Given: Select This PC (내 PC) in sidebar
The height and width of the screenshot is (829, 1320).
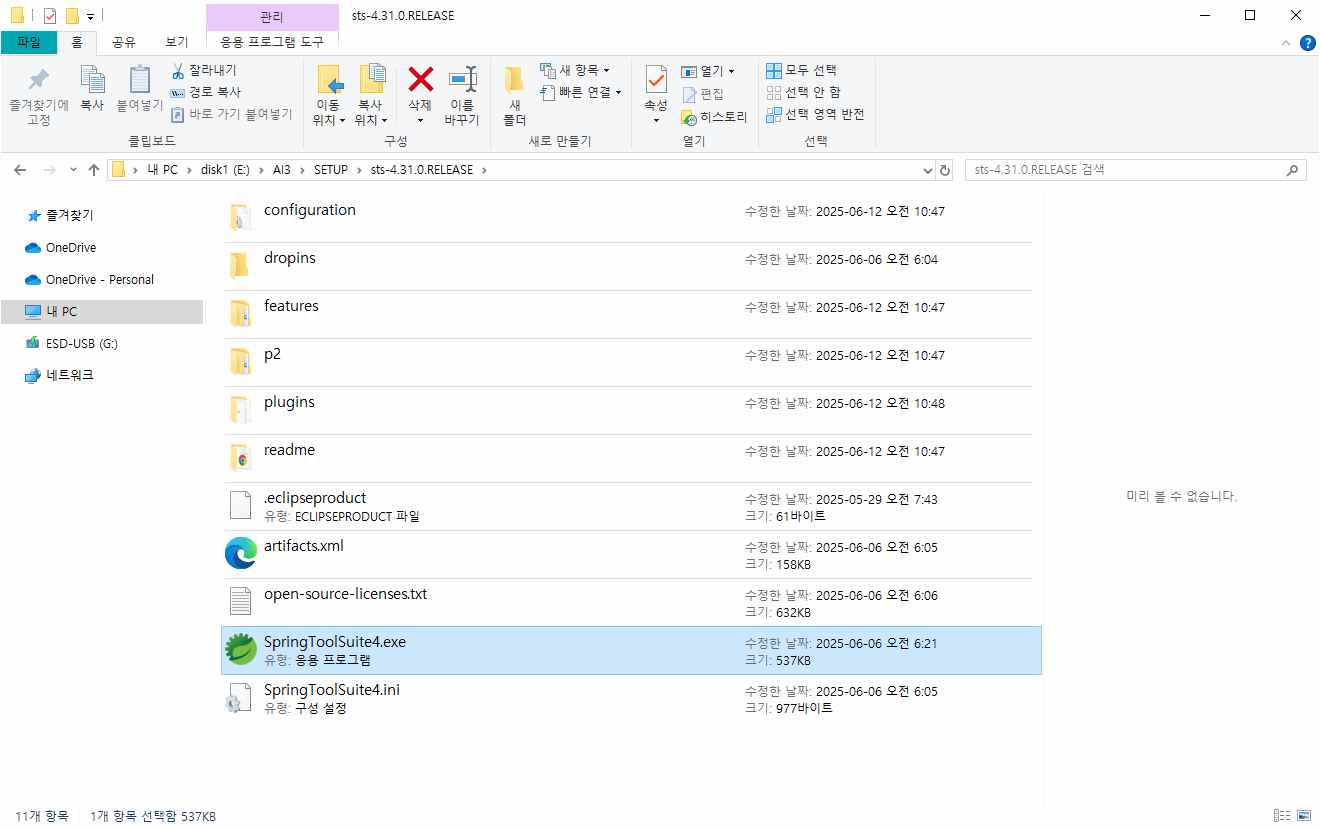Looking at the screenshot, I should pyautogui.click(x=101, y=312).
